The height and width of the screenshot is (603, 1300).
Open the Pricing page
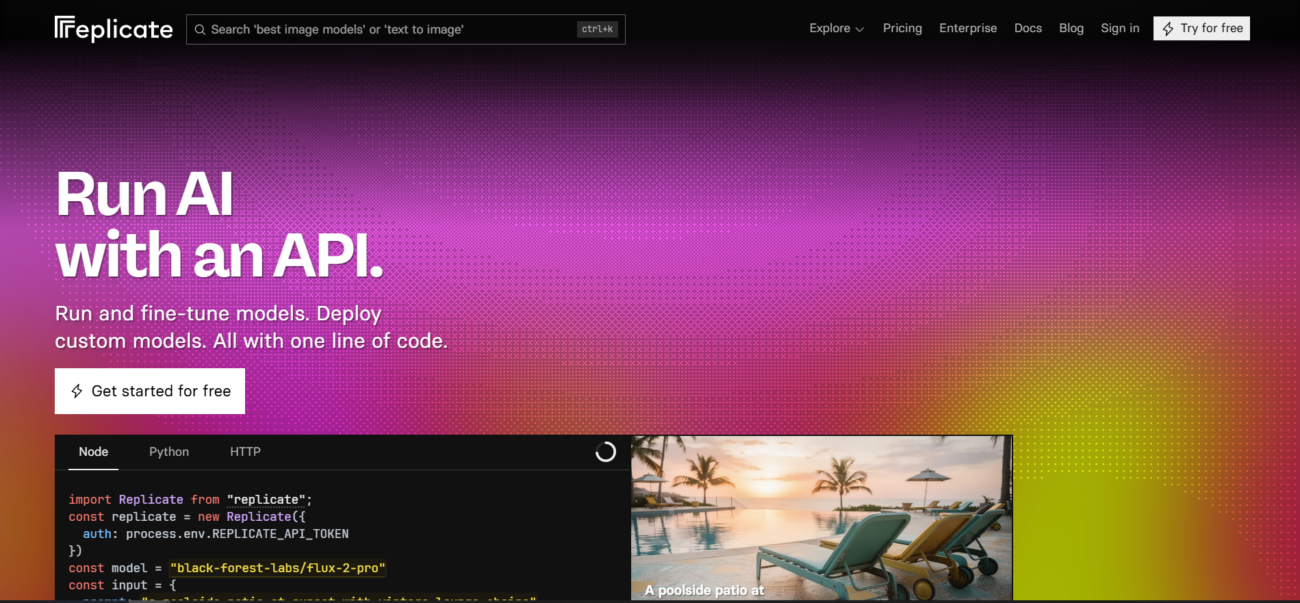point(902,29)
